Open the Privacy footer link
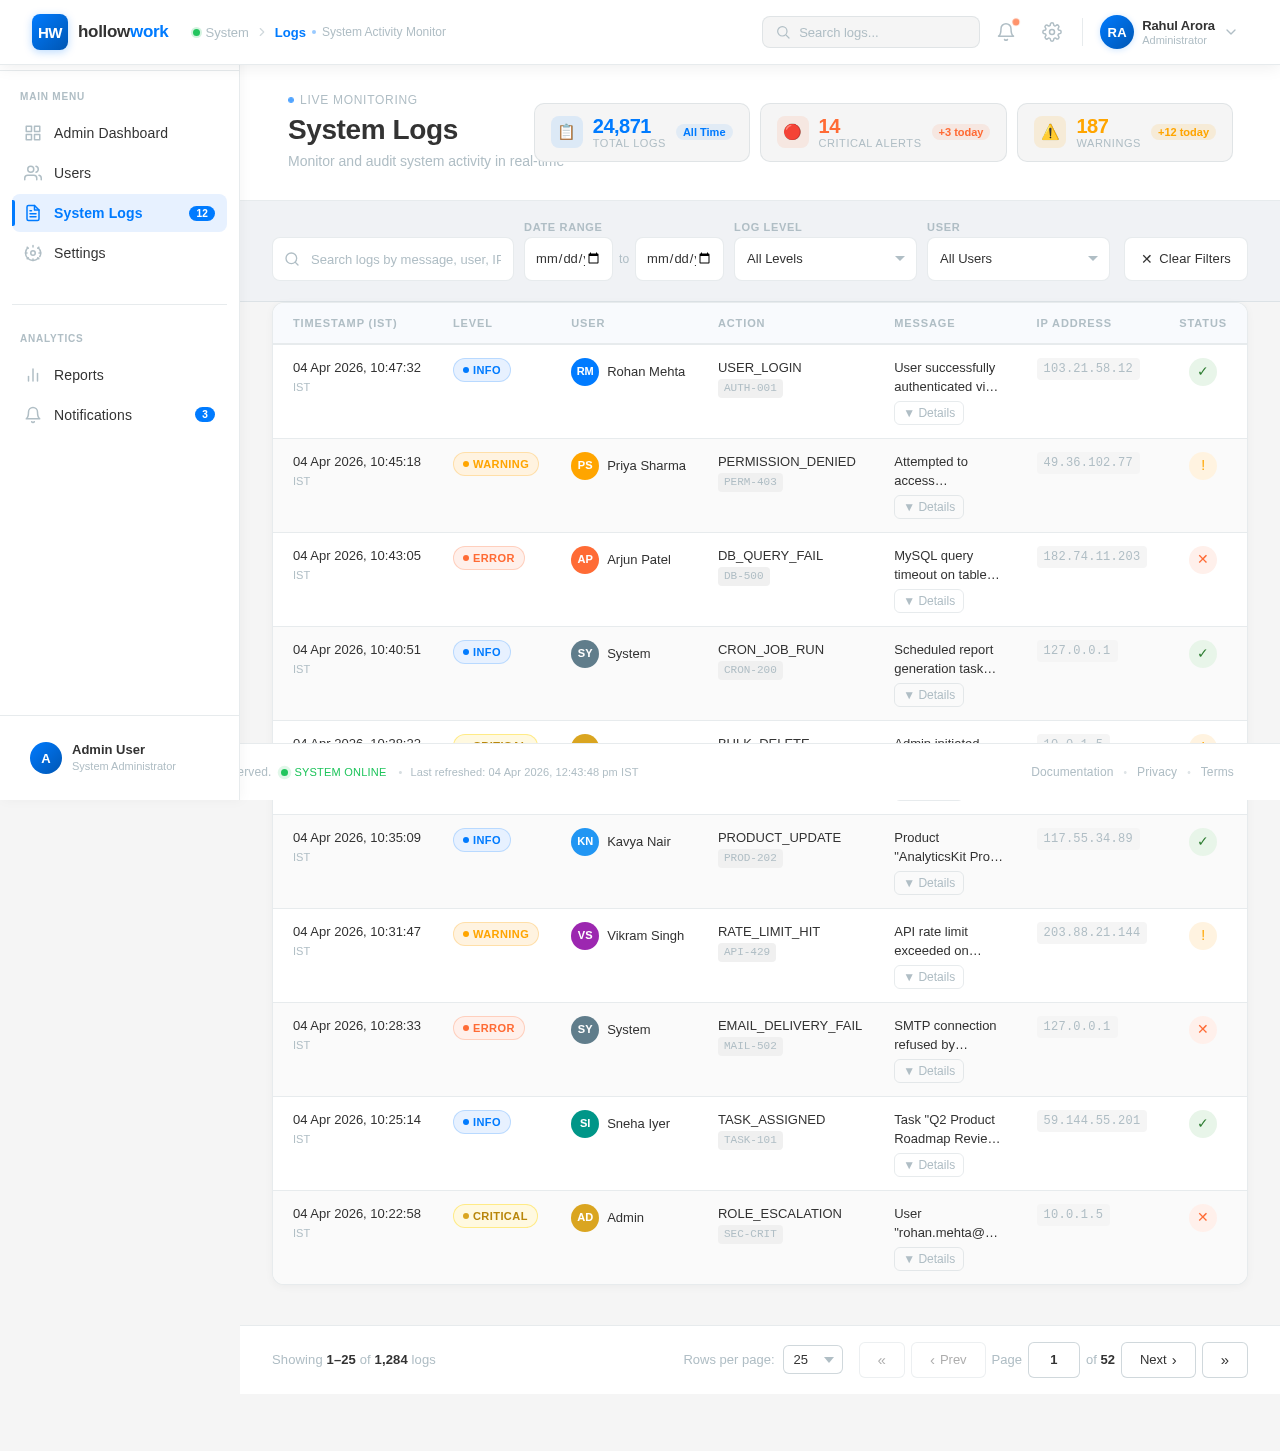Image resolution: width=1280 pixels, height=1451 pixels. (1157, 772)
